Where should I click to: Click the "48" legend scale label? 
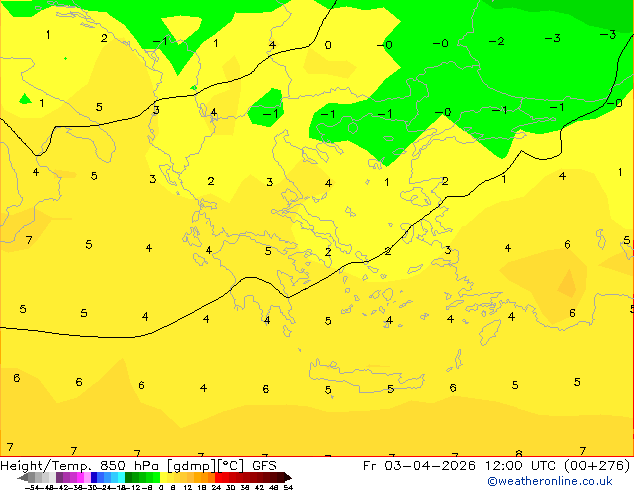274,488
